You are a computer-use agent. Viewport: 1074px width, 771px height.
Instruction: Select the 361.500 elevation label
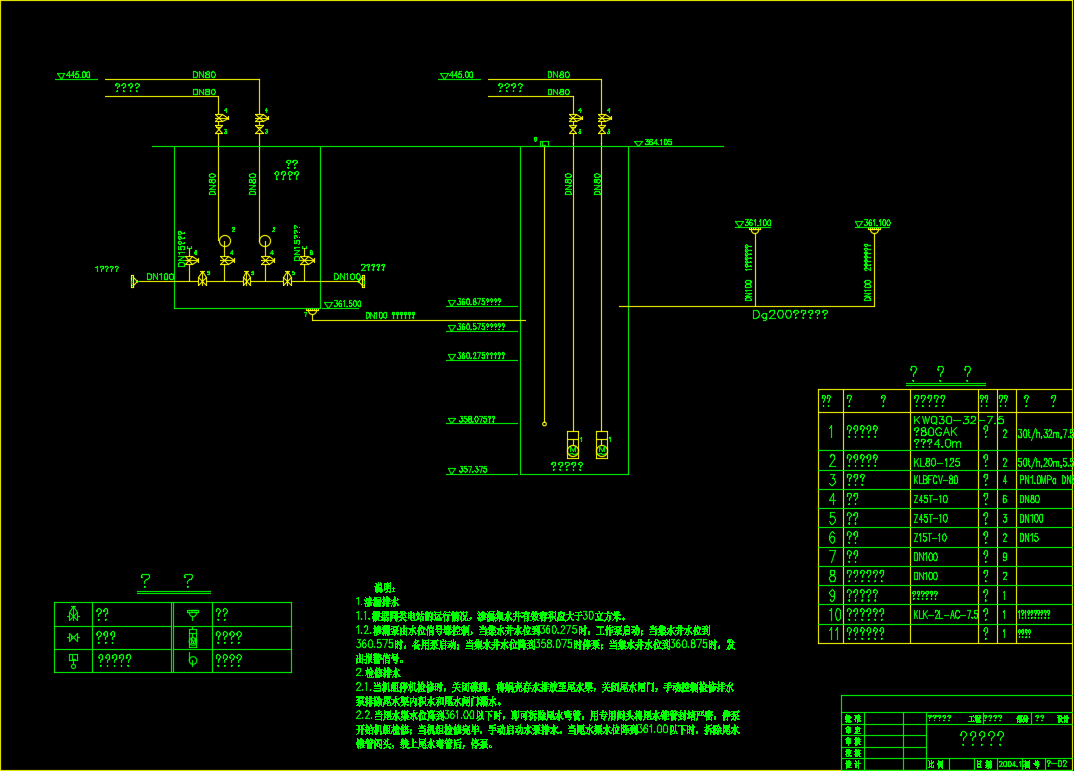tap(347, 304)
